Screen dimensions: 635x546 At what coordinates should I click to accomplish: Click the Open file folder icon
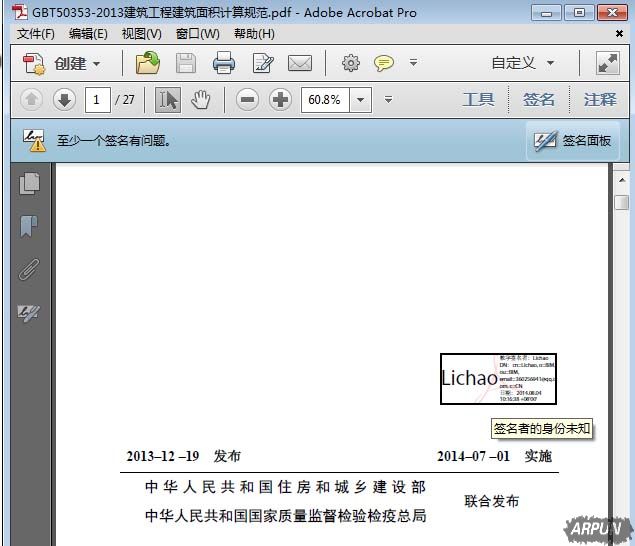pyautogui.click(x=148, y=64)
